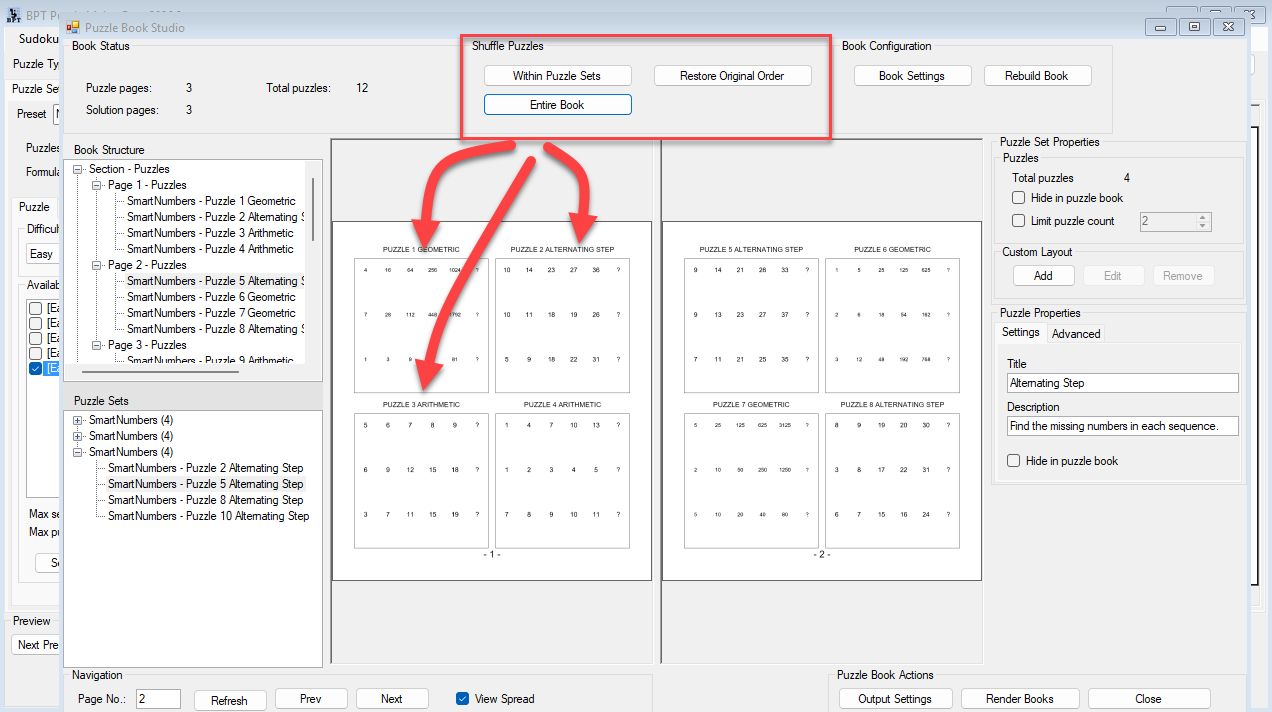Click the disabled Edit custom layout button
Viewport: 1272px width, 712px height.
tap(1113, 276)
